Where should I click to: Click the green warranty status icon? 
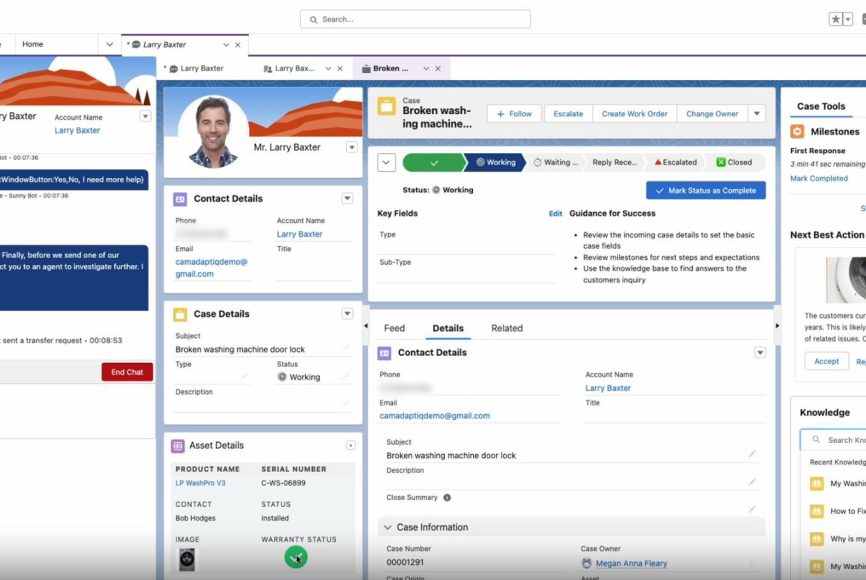[x=296, y=557]
